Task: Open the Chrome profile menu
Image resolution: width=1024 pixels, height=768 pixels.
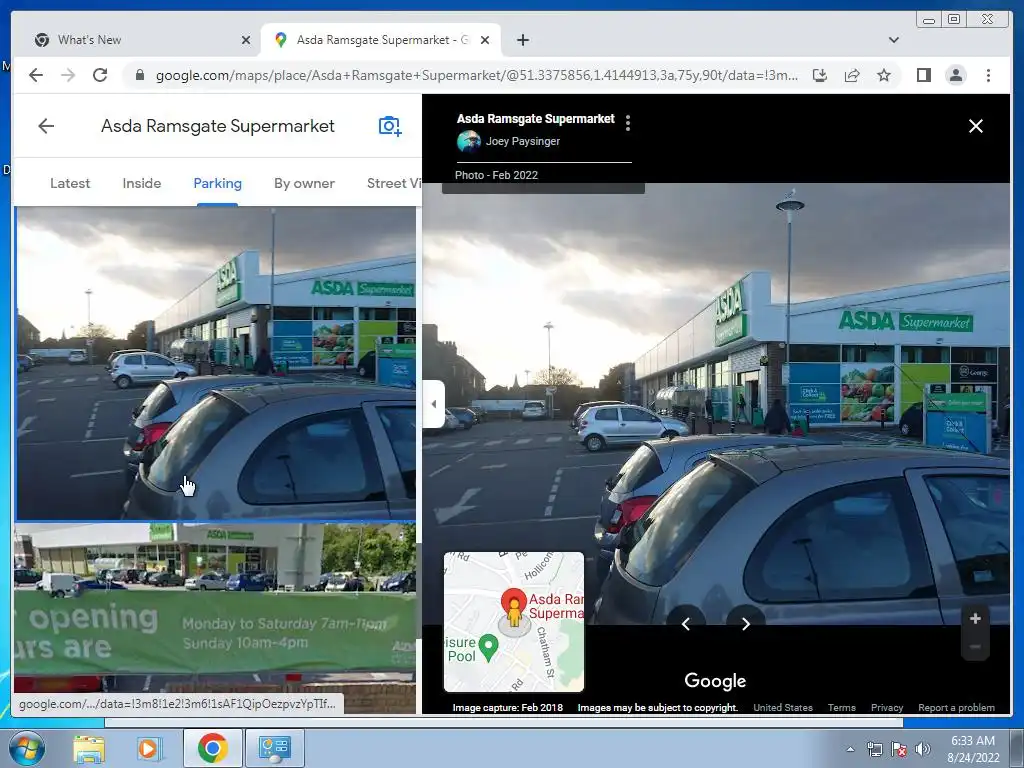Action: [955, 75]
